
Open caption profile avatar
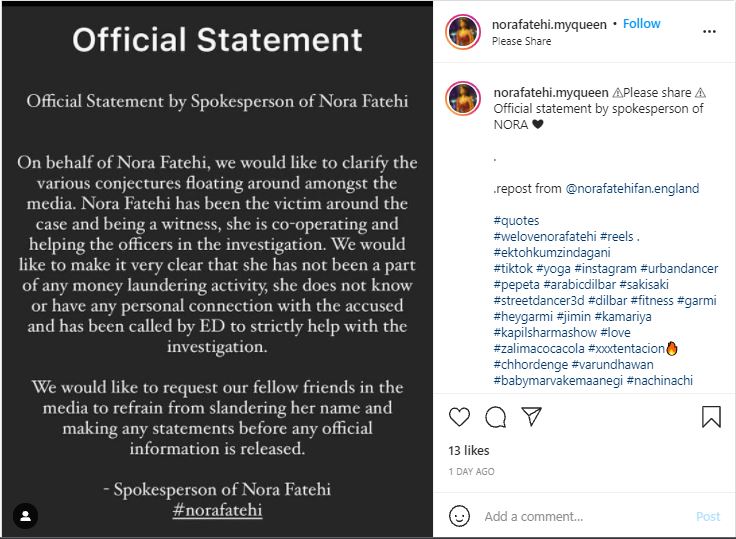click(463, 99)
